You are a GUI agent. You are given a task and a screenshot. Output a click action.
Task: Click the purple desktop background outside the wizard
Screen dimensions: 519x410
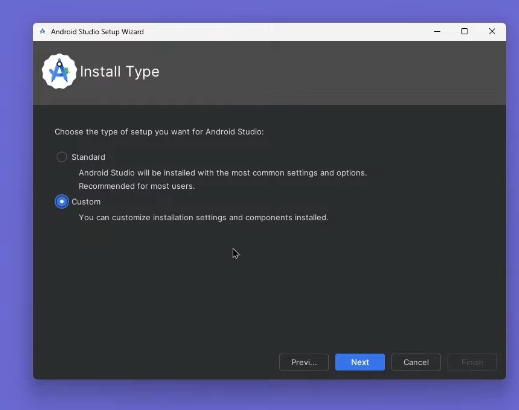coord(16,200)
